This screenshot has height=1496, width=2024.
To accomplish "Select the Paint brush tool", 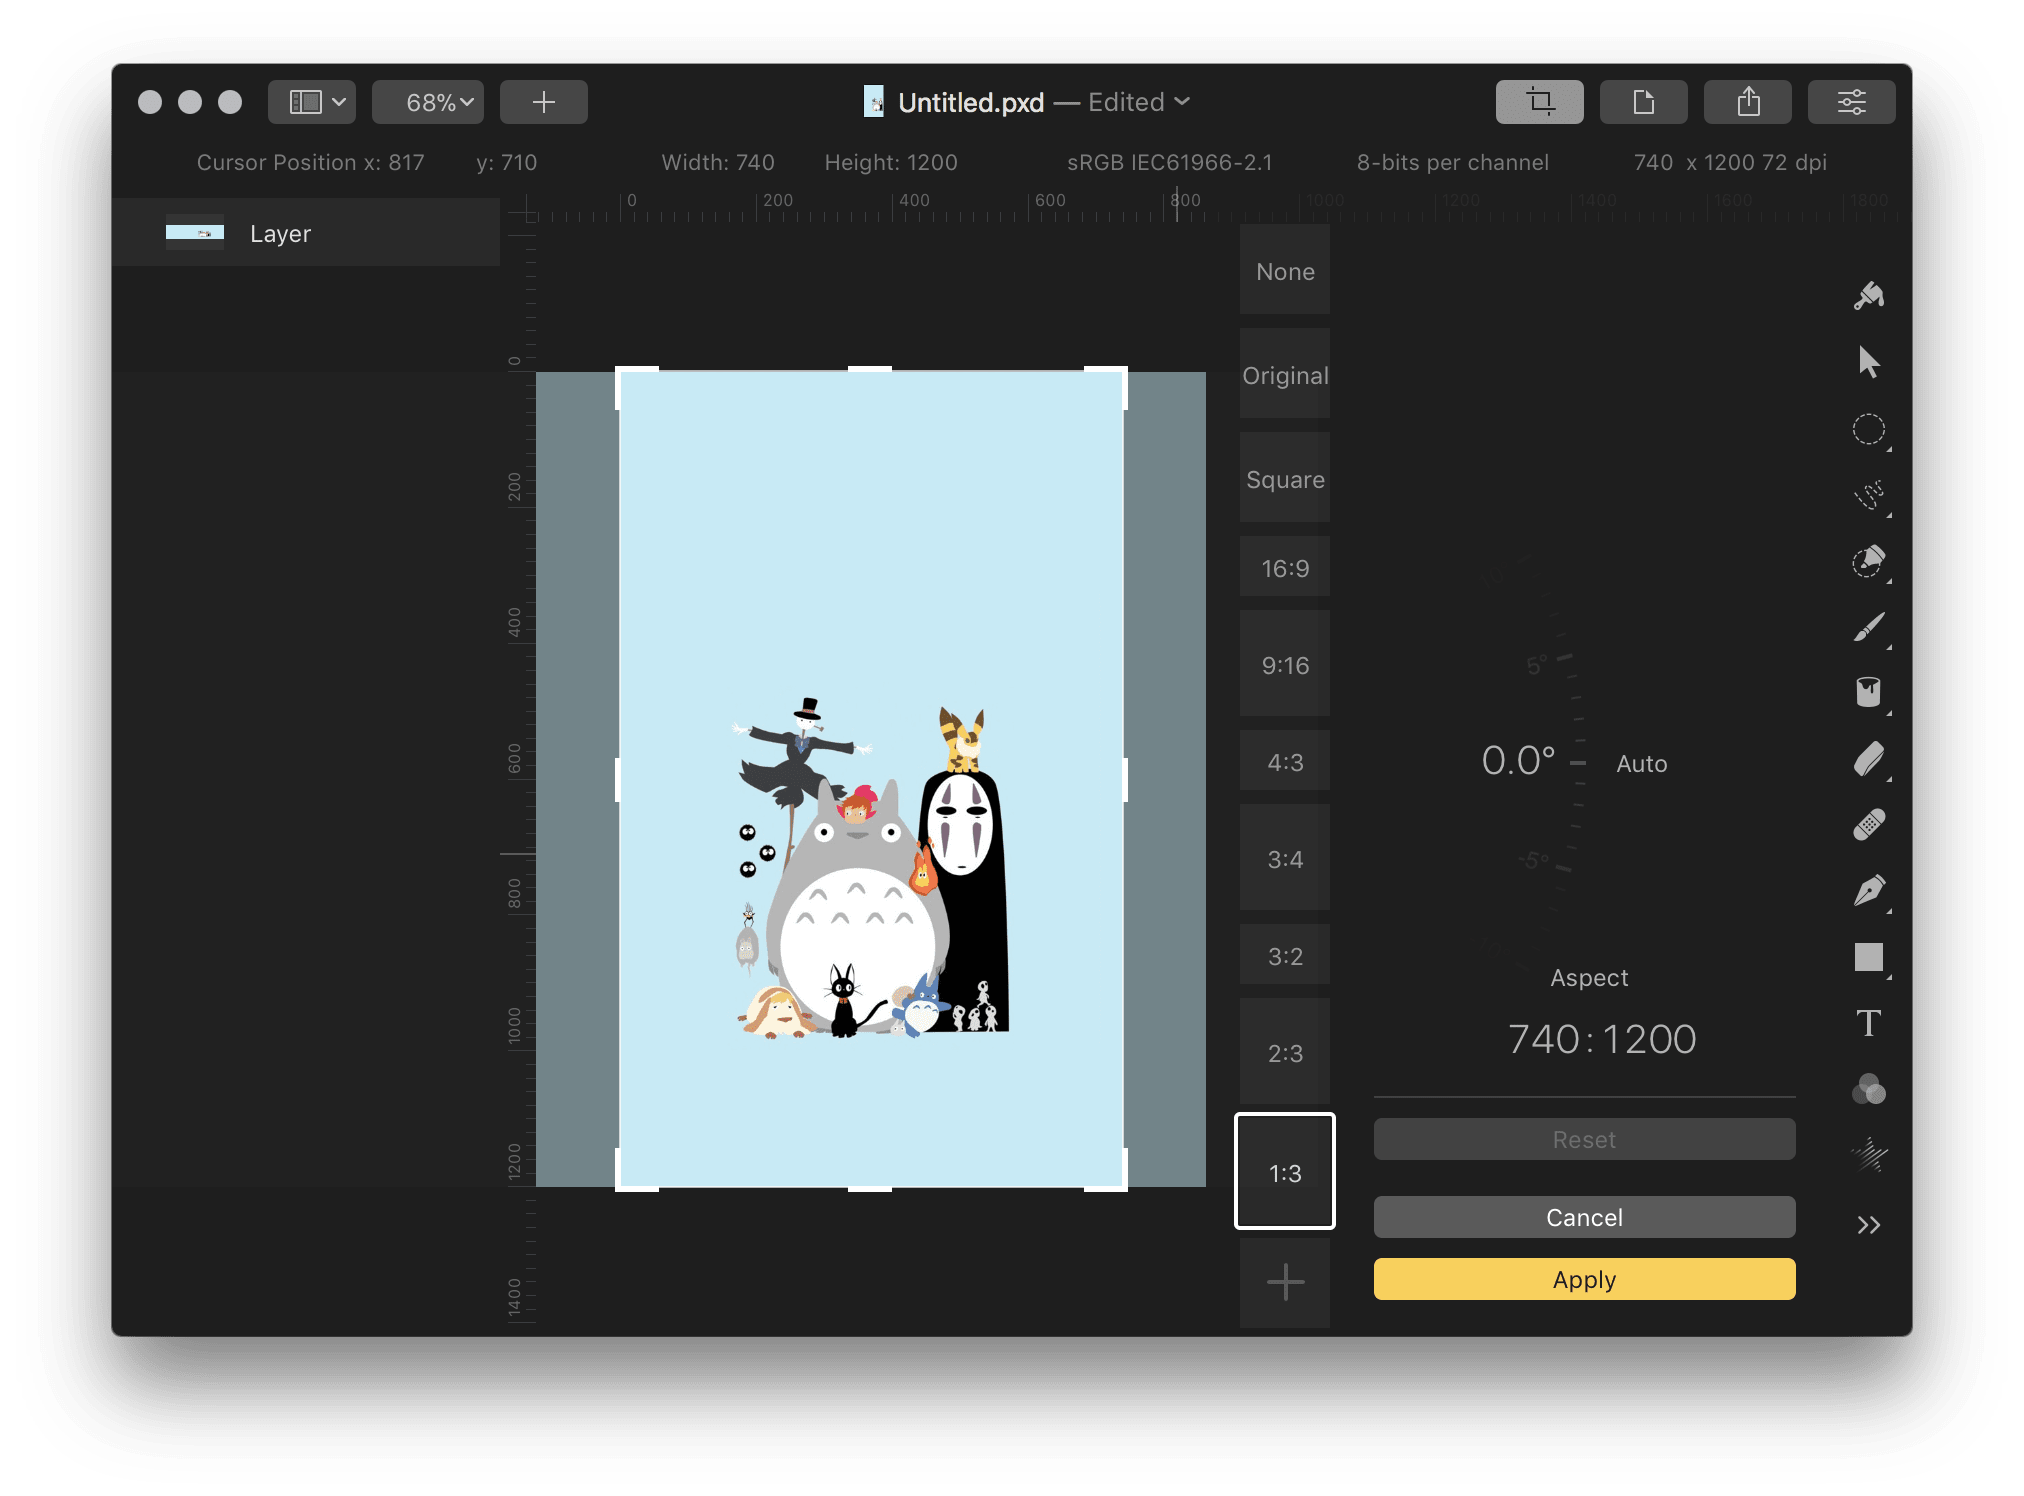I will tap(1868, 627).
